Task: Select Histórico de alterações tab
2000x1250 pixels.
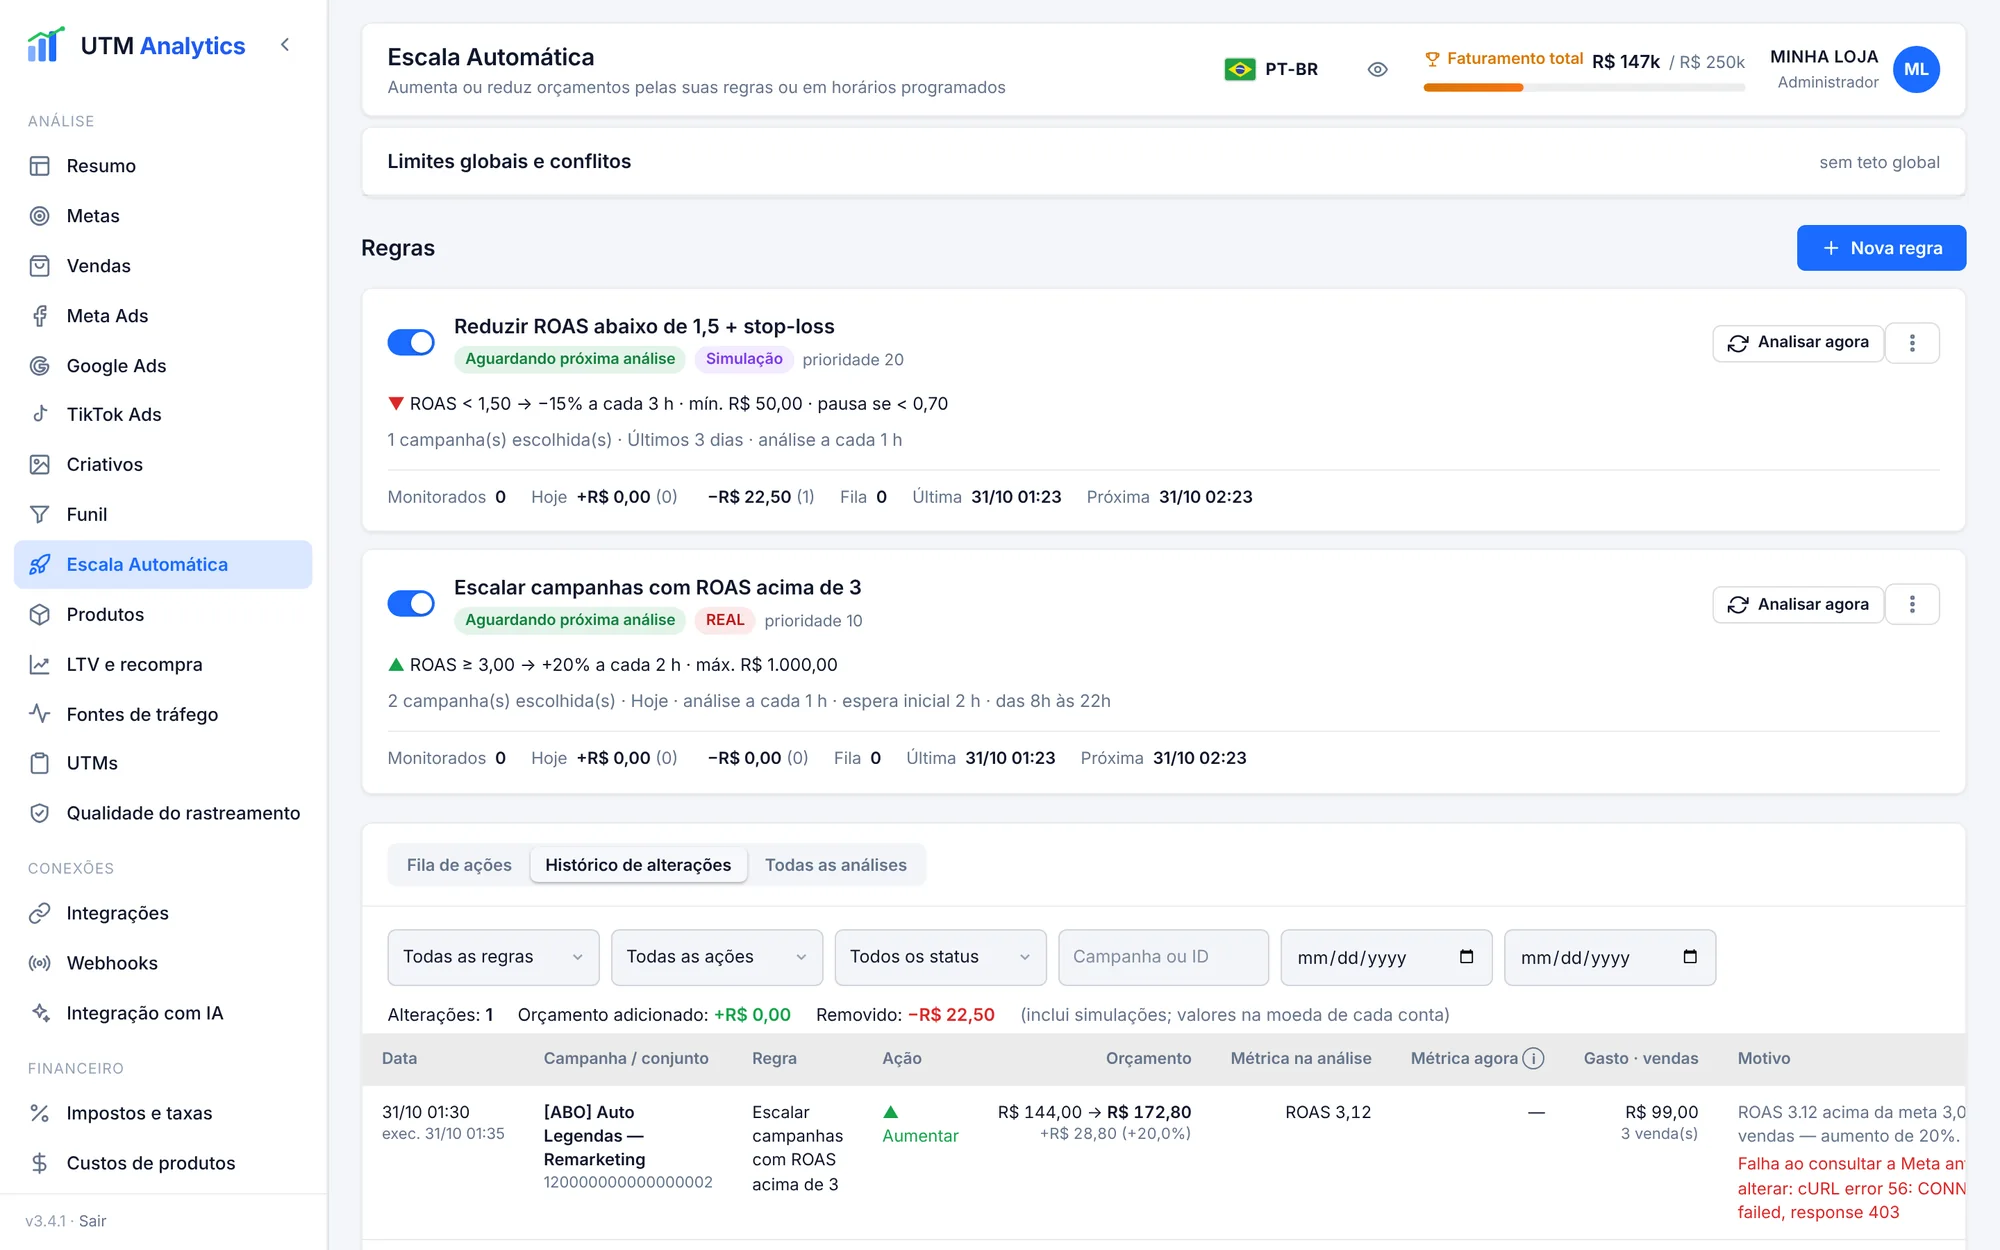Action: click(638, 865)
